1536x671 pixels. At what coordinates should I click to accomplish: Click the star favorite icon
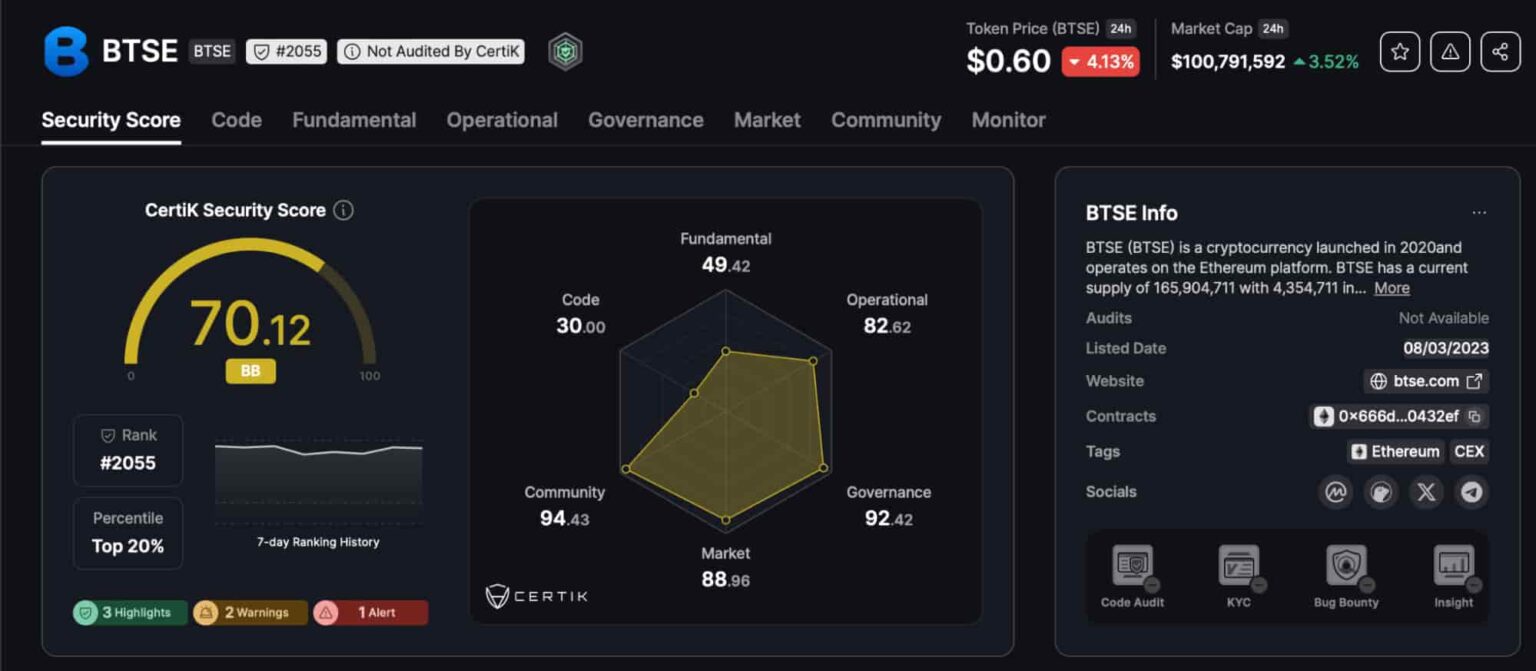click(x=1400, y=52)
